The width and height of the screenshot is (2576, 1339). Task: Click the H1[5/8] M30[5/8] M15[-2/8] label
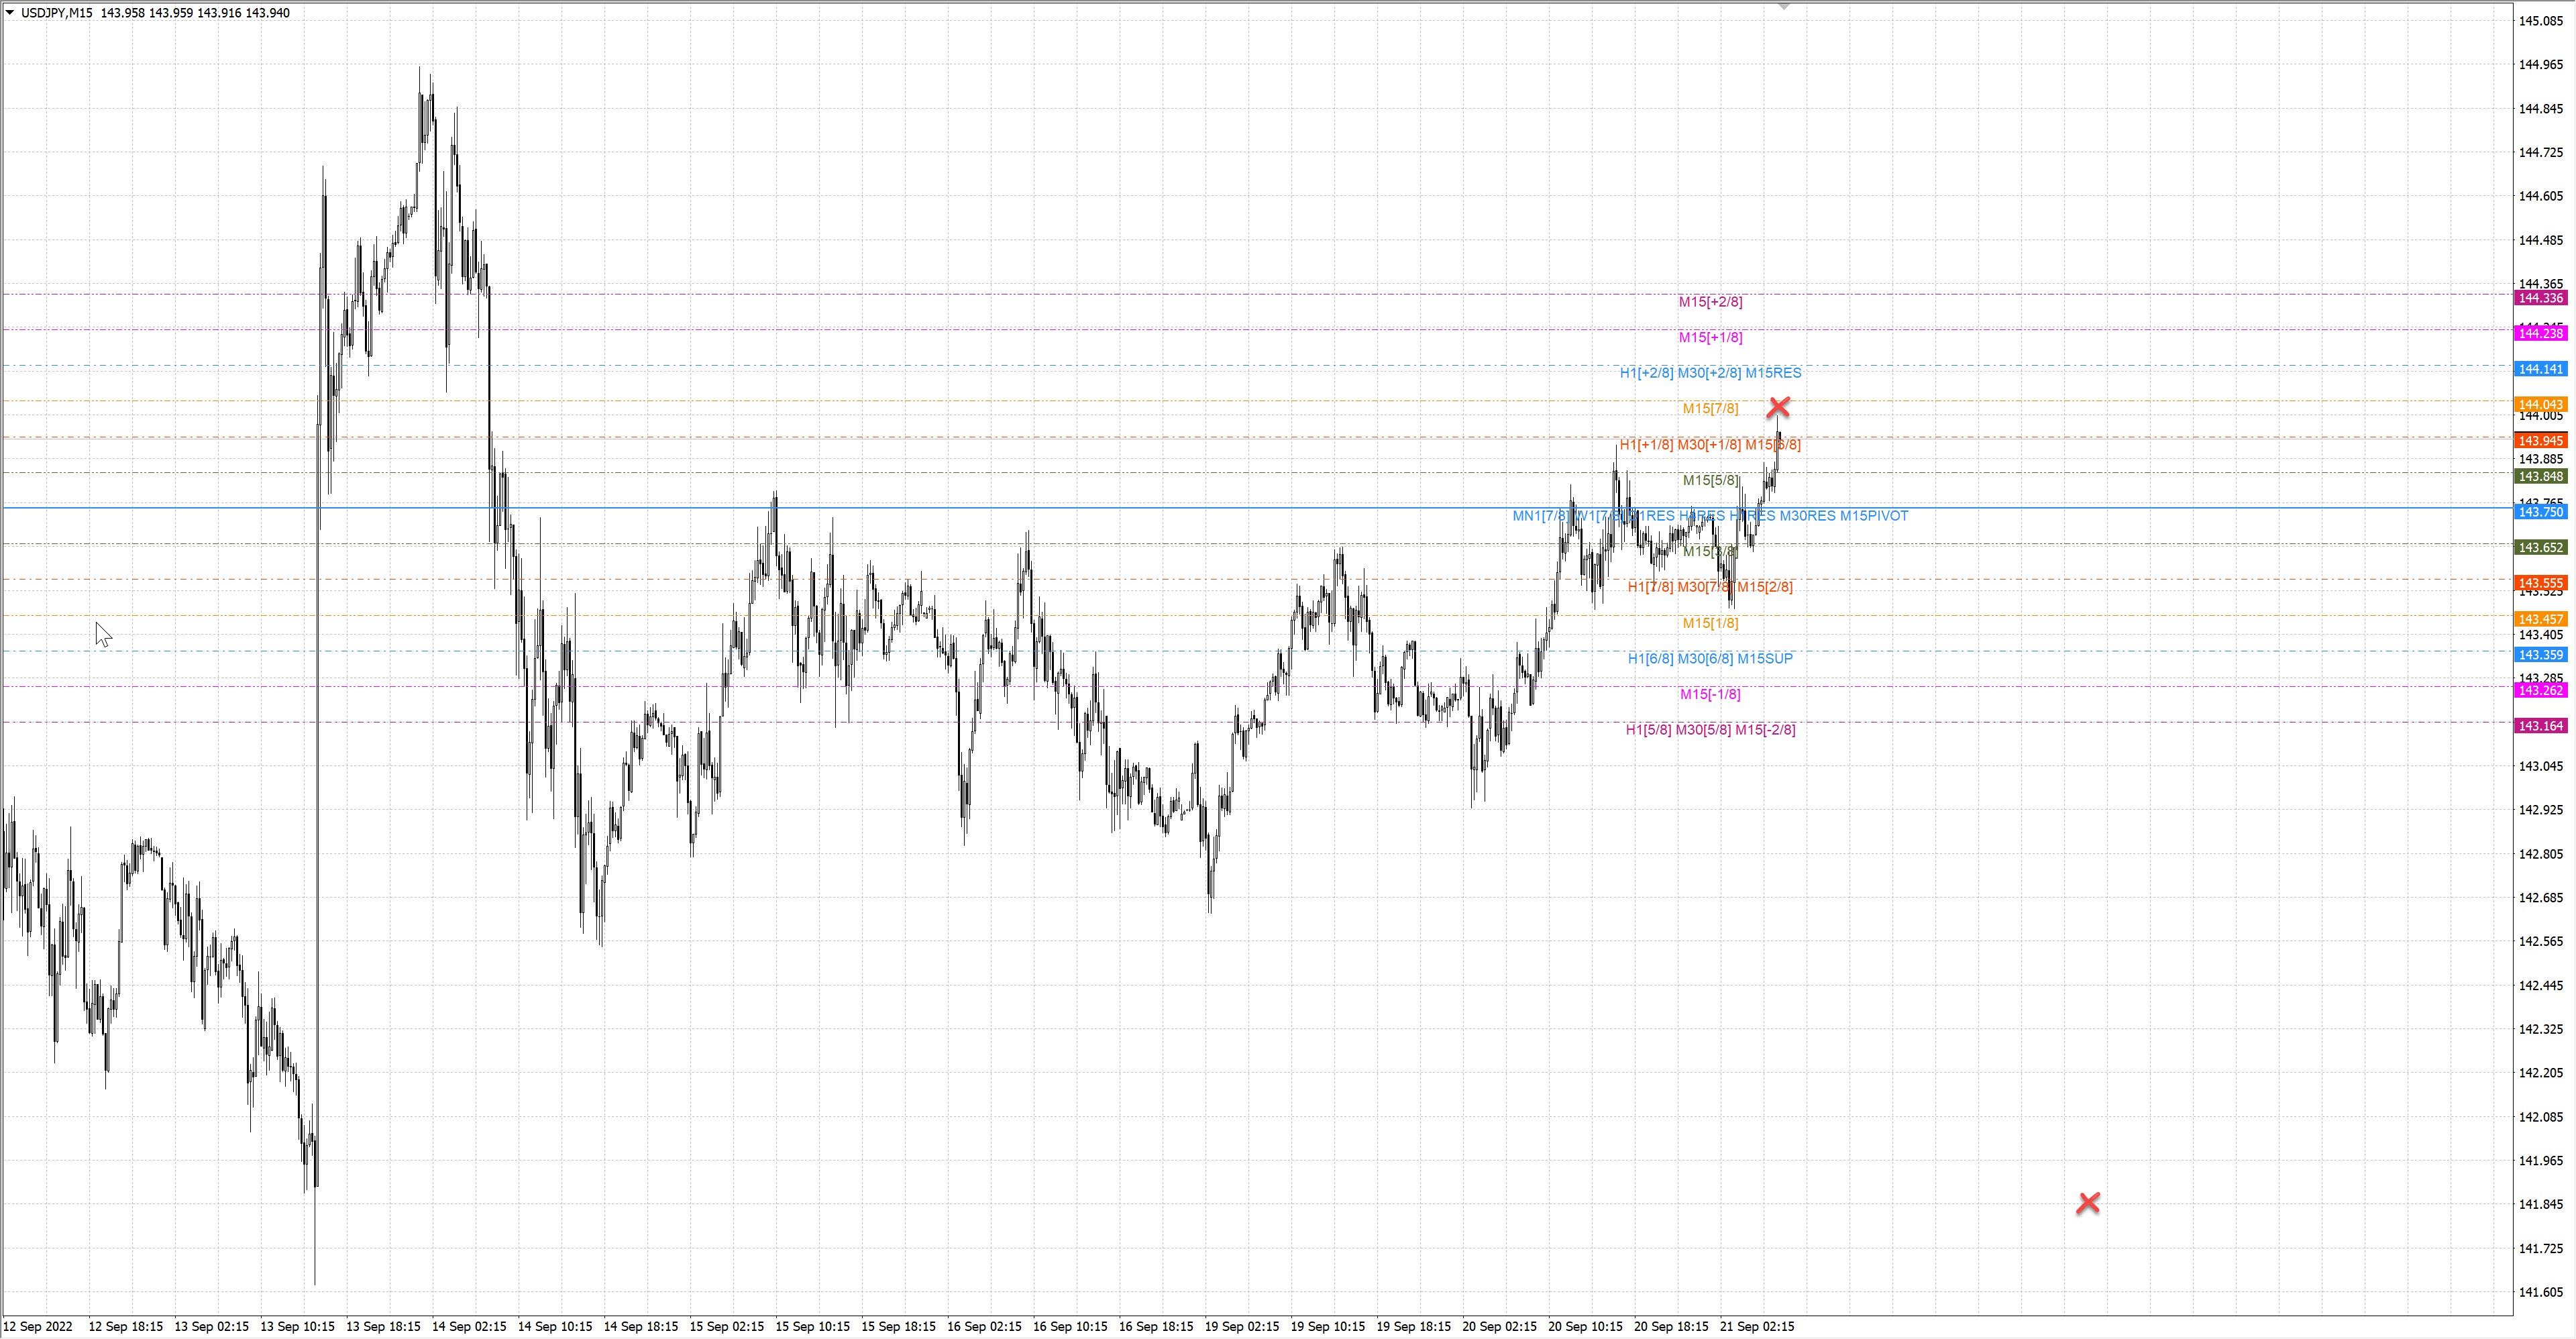(x=1710, y=730)
